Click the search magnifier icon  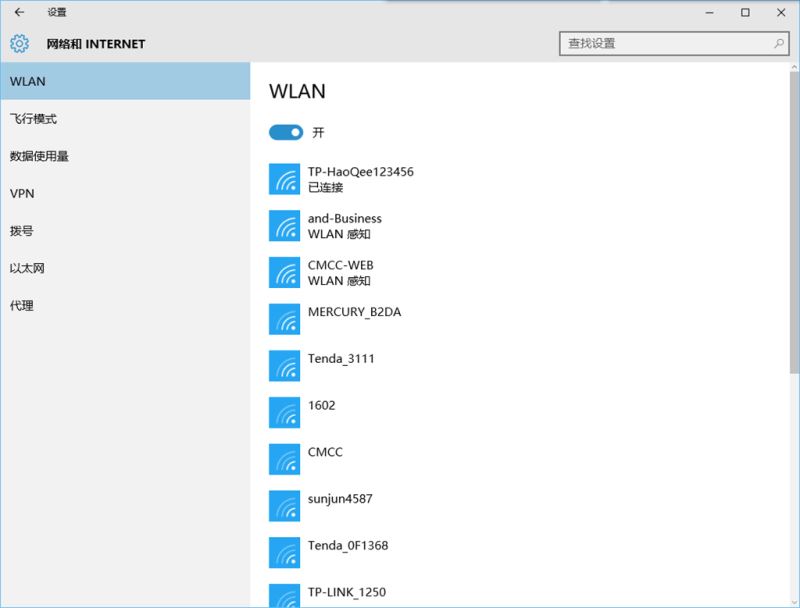point(779,44)
